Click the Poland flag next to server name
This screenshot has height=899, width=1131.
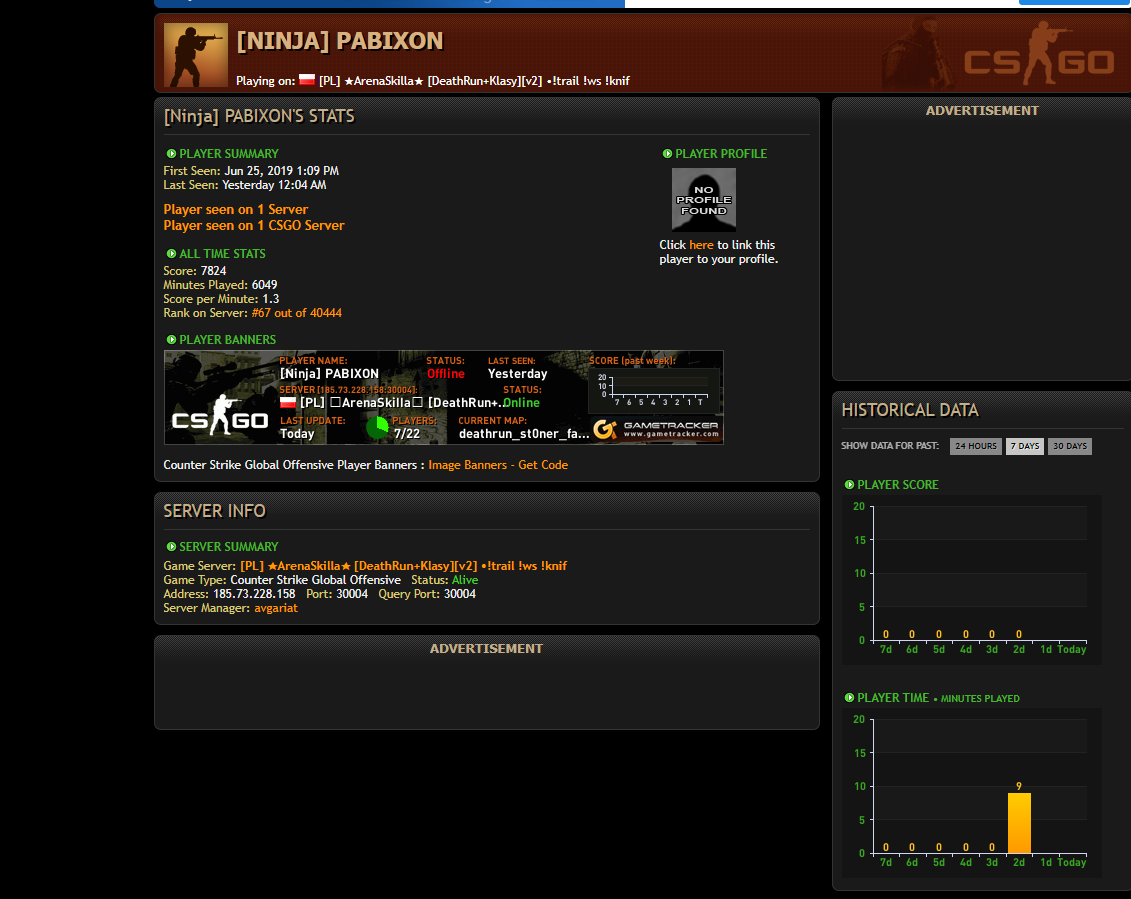(x=307, y=80)
